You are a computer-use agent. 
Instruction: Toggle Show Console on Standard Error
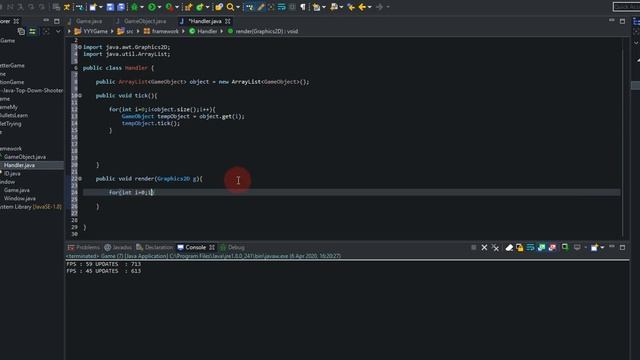point(552,247)
